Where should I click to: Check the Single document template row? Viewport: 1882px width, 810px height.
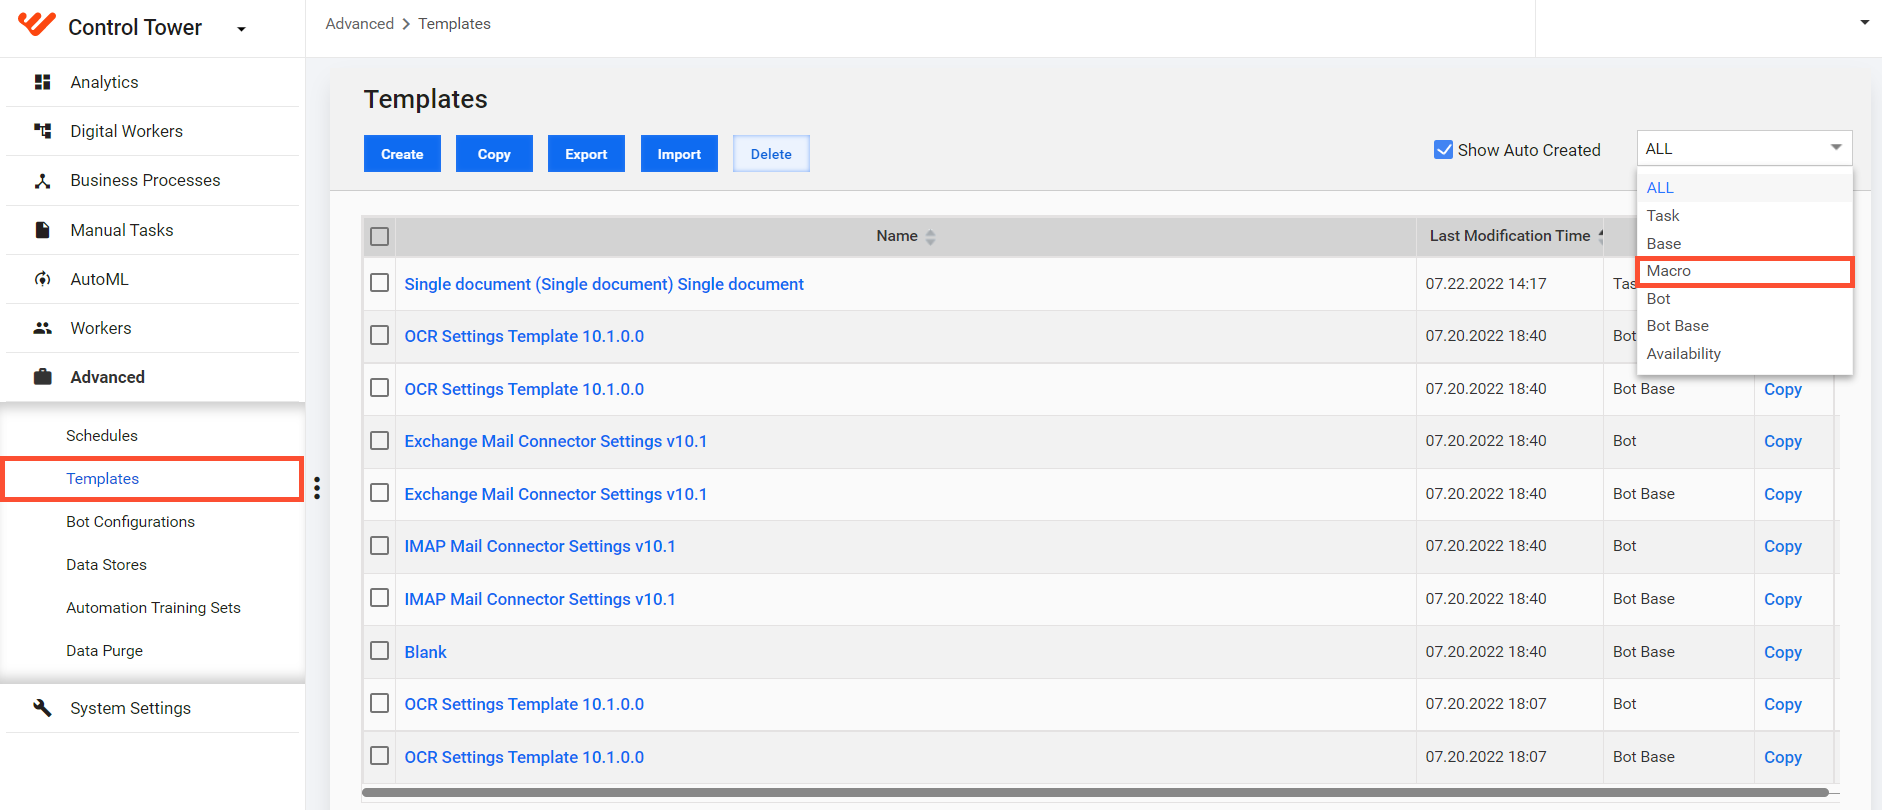pos(380,283)
